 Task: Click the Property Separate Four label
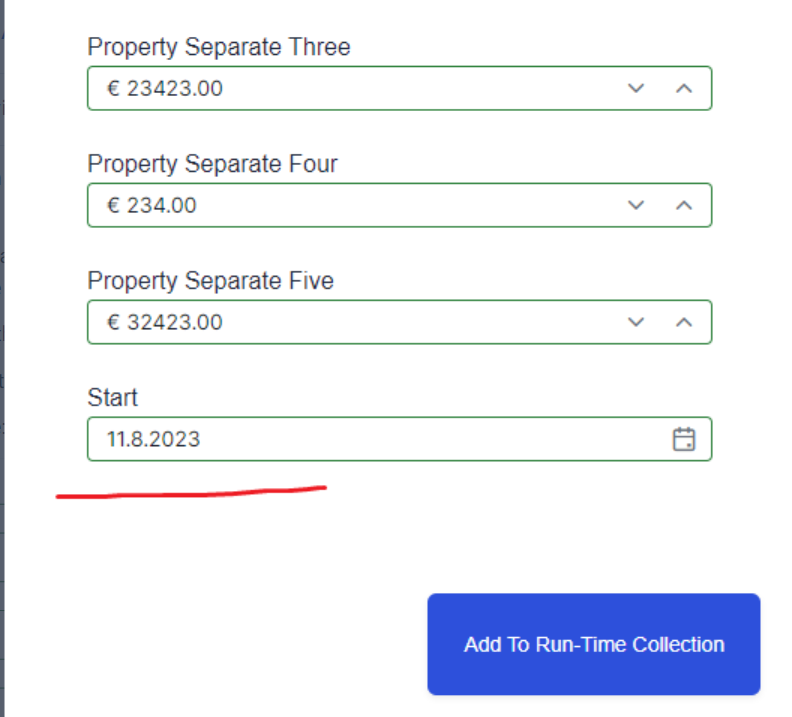click(212, 164)
